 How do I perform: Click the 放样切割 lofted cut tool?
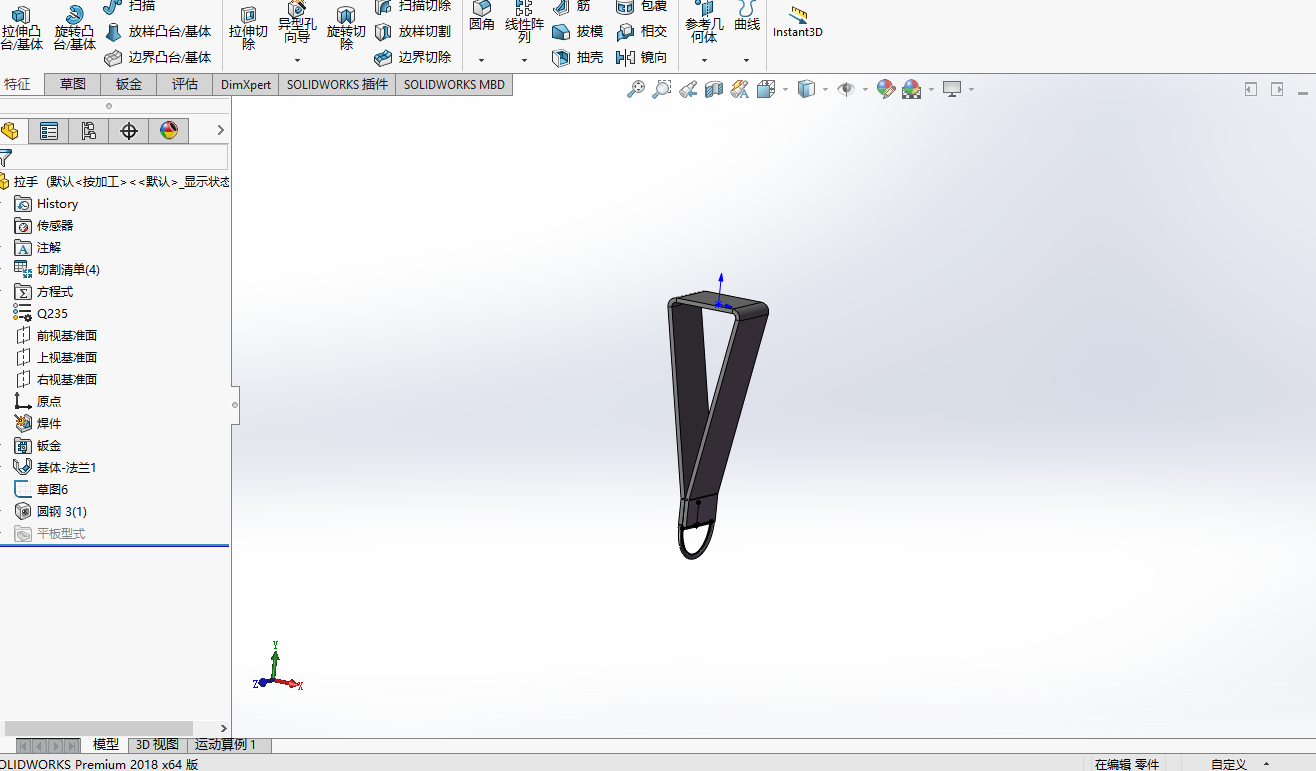(x=412, y=32)
